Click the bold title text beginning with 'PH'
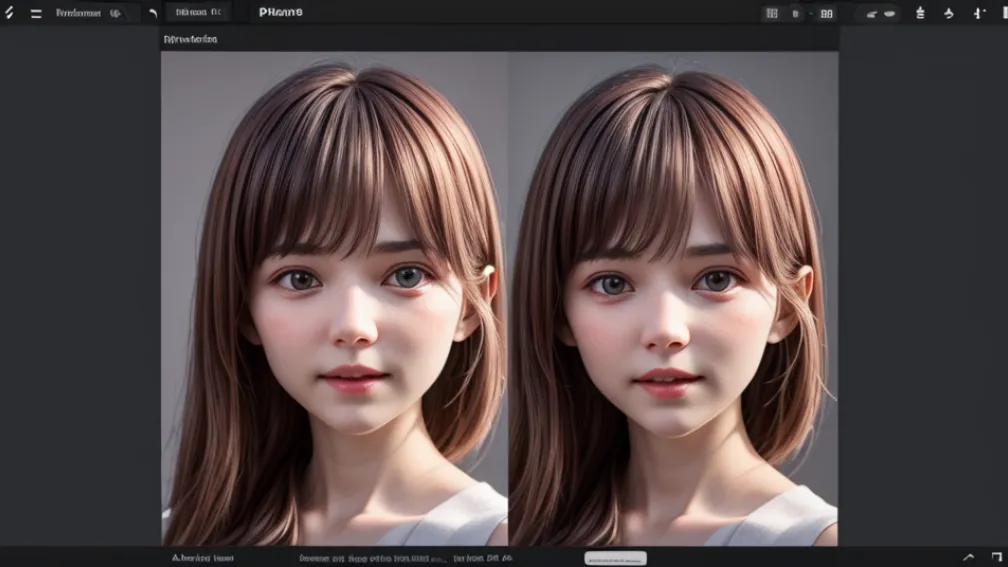The image size is (1008, 567). pos(280,12)
